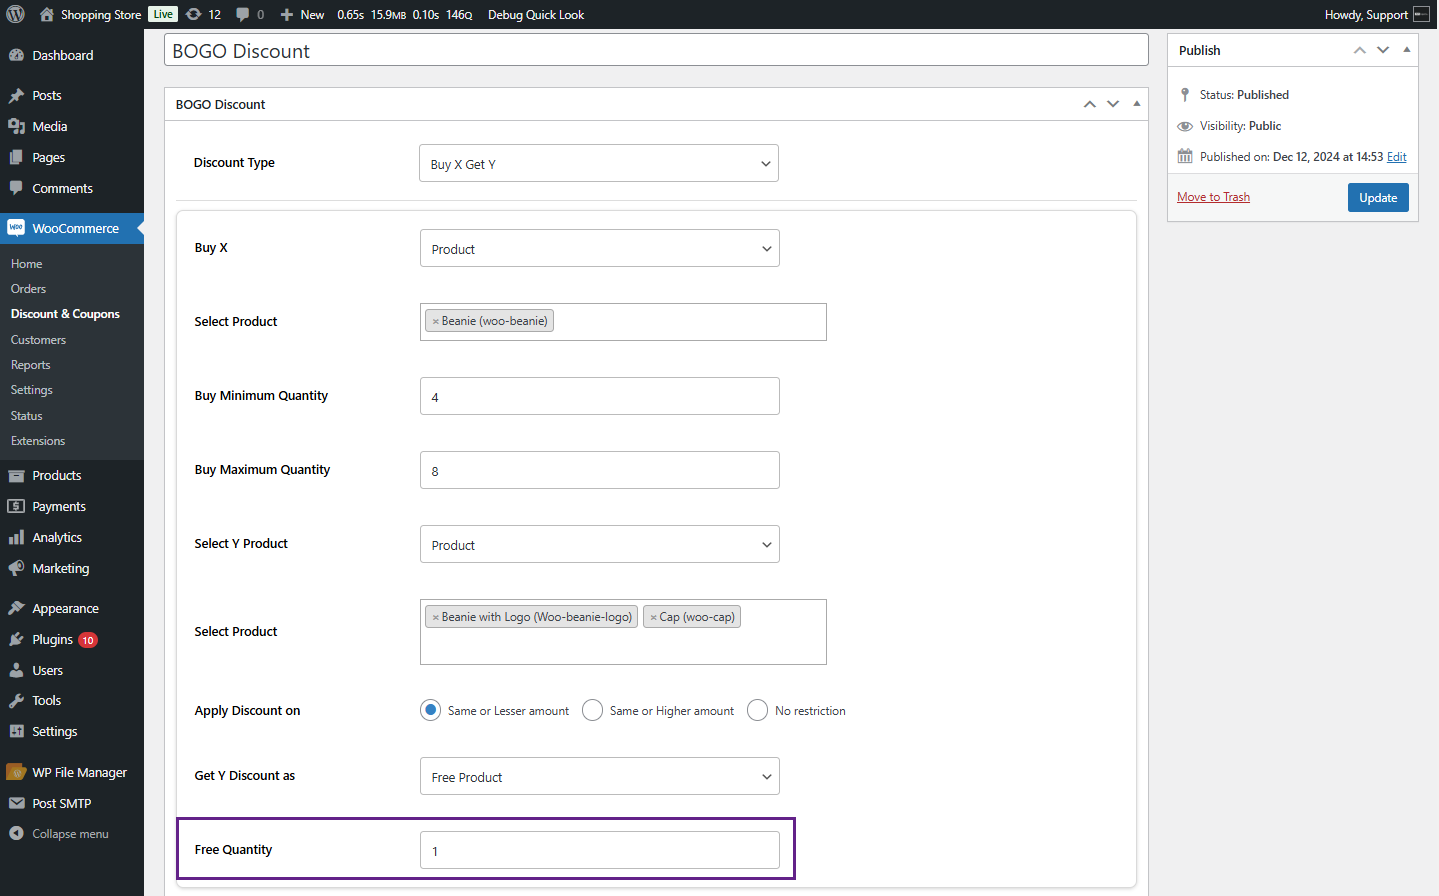Open the Discount Type dropdown
Image resolution: width=1439 pixels, height=896 pixels.
pos(598,163)
